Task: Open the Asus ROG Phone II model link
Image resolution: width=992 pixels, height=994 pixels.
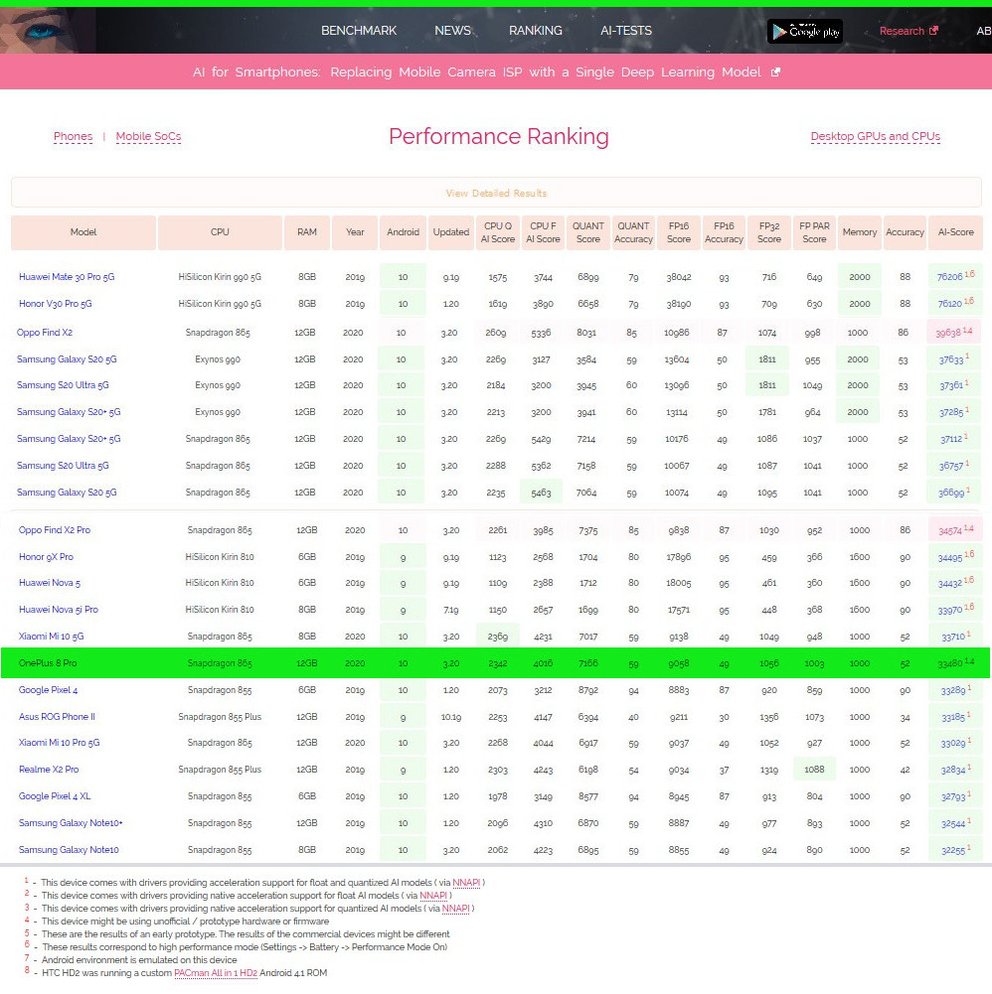Action: 57,716
